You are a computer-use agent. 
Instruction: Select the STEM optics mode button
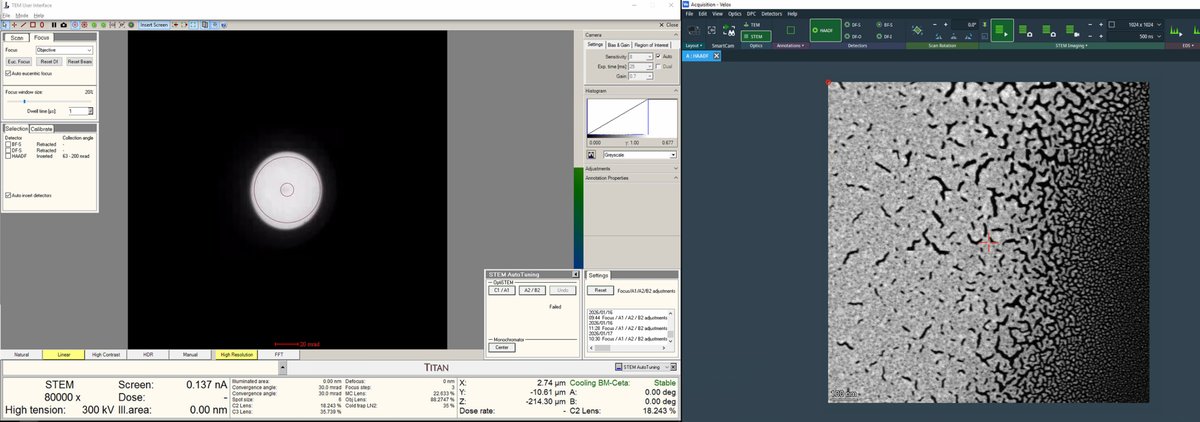[756, 36]
